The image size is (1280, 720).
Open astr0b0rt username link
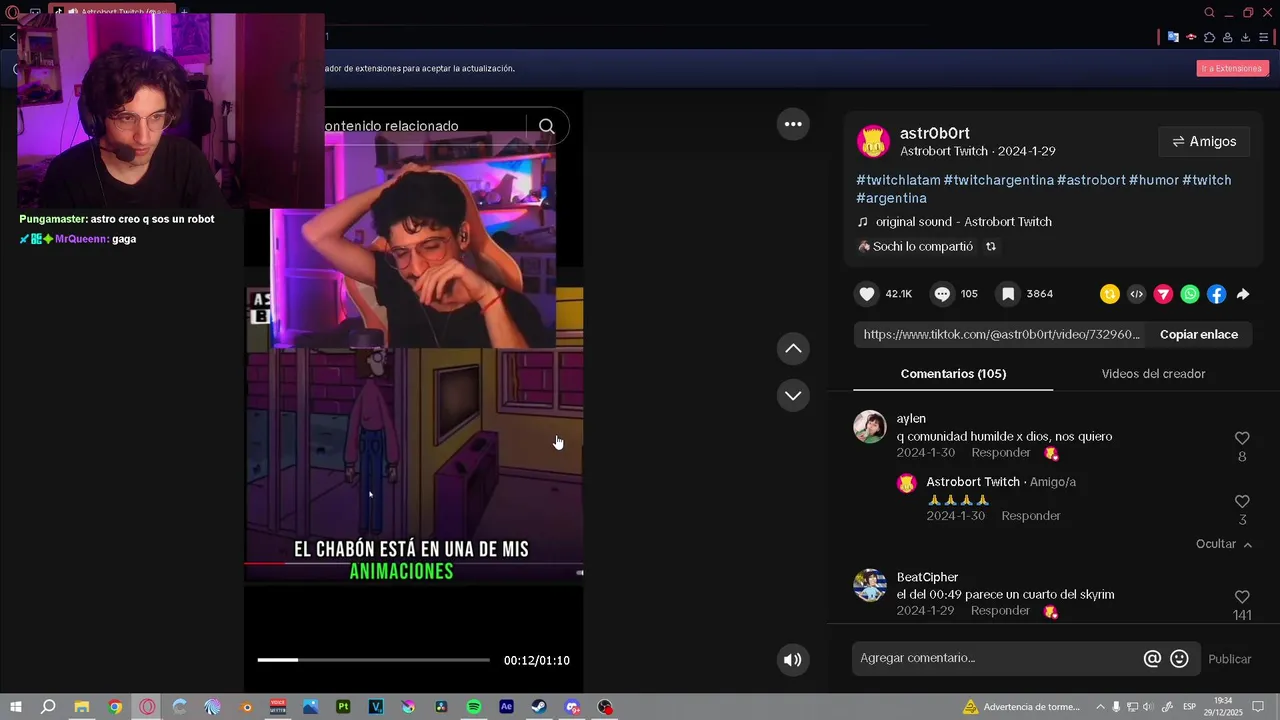click(x=934, y=133)
